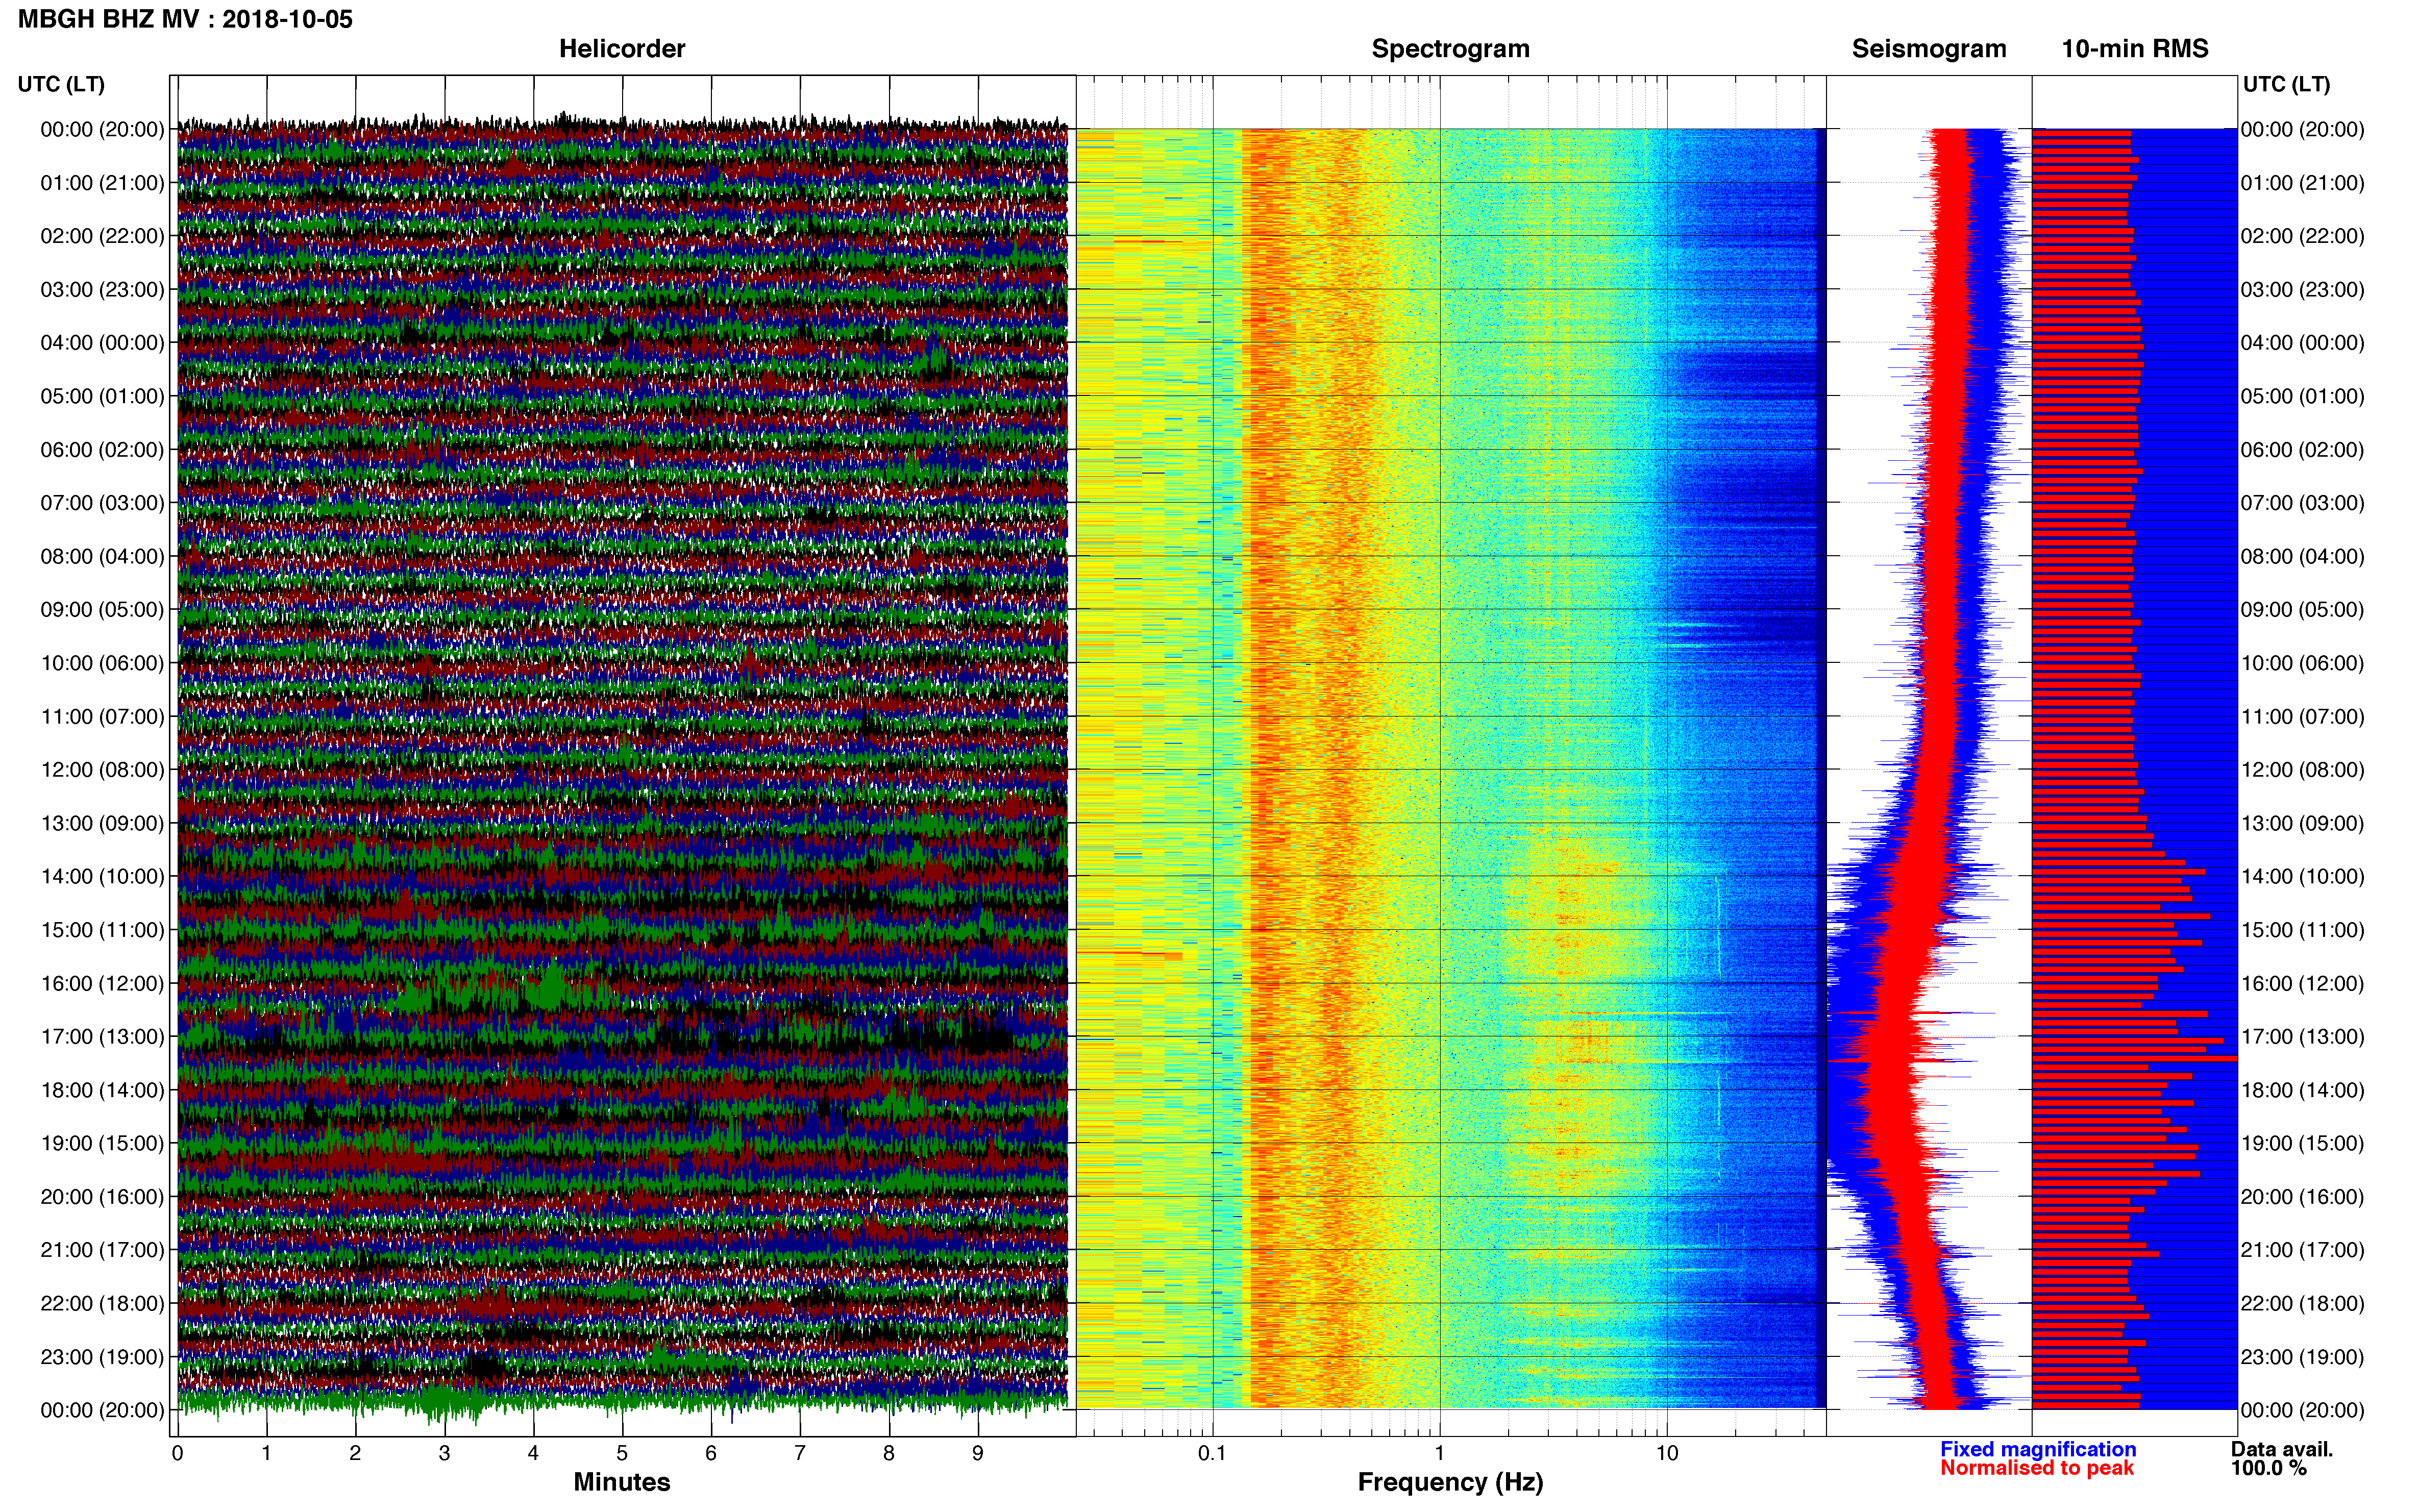Click tick label '0' on the Minutes axis
The height and width of the screenshot is (1512, 2419).
[x=178, y=1454]
